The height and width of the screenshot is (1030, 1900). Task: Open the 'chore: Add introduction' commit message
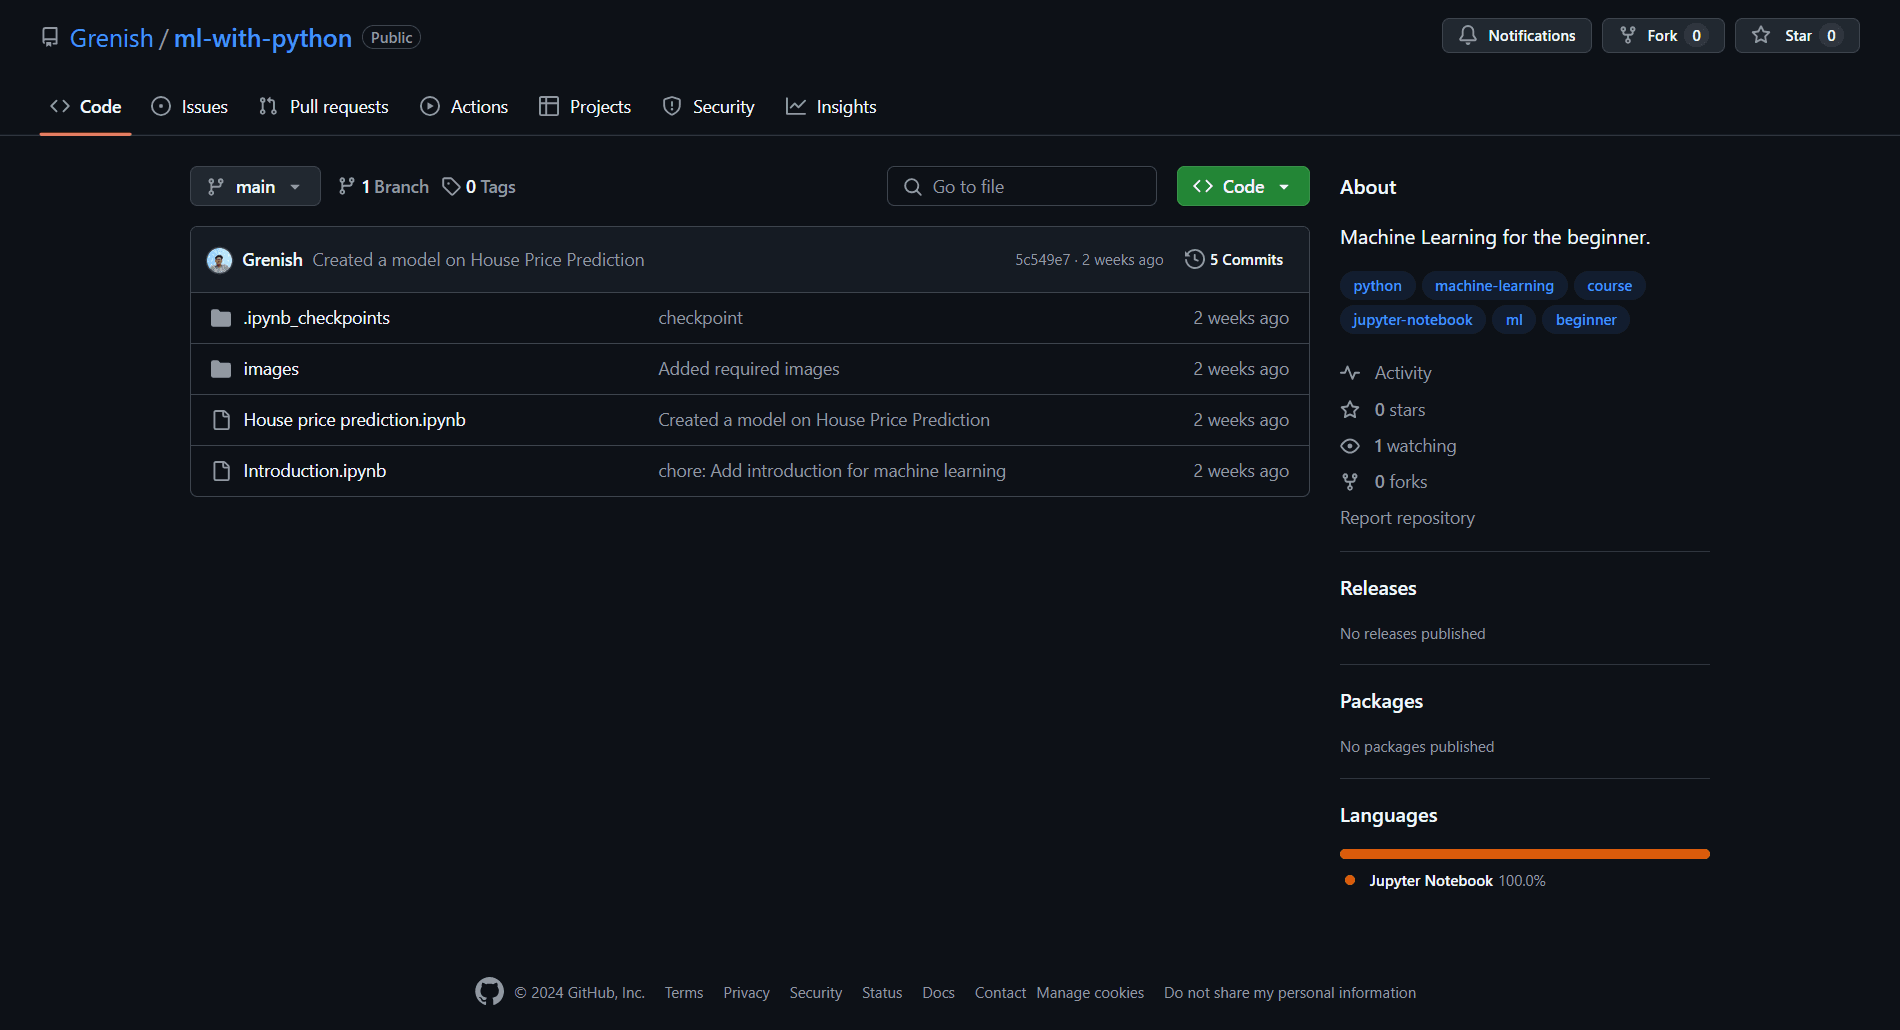pyautogui.click(x=832, y=471)
